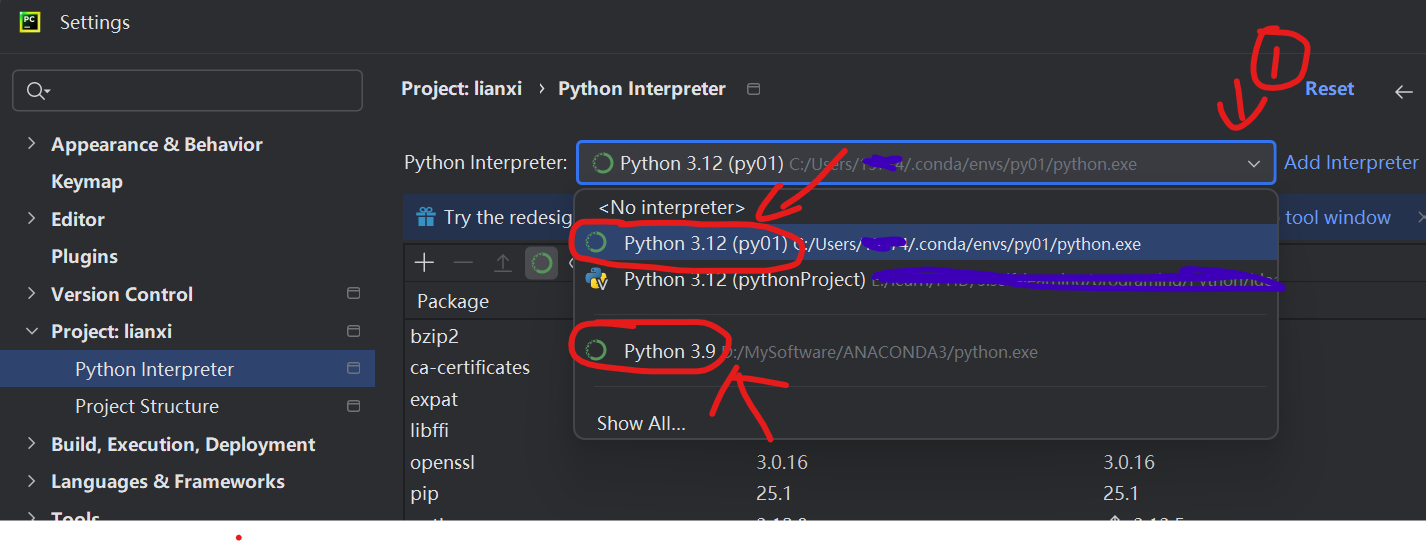Expand Languages & Frameworks section
Image resolution: width=1426 pixels, height=541 pixels.
[x=32, y=482]
